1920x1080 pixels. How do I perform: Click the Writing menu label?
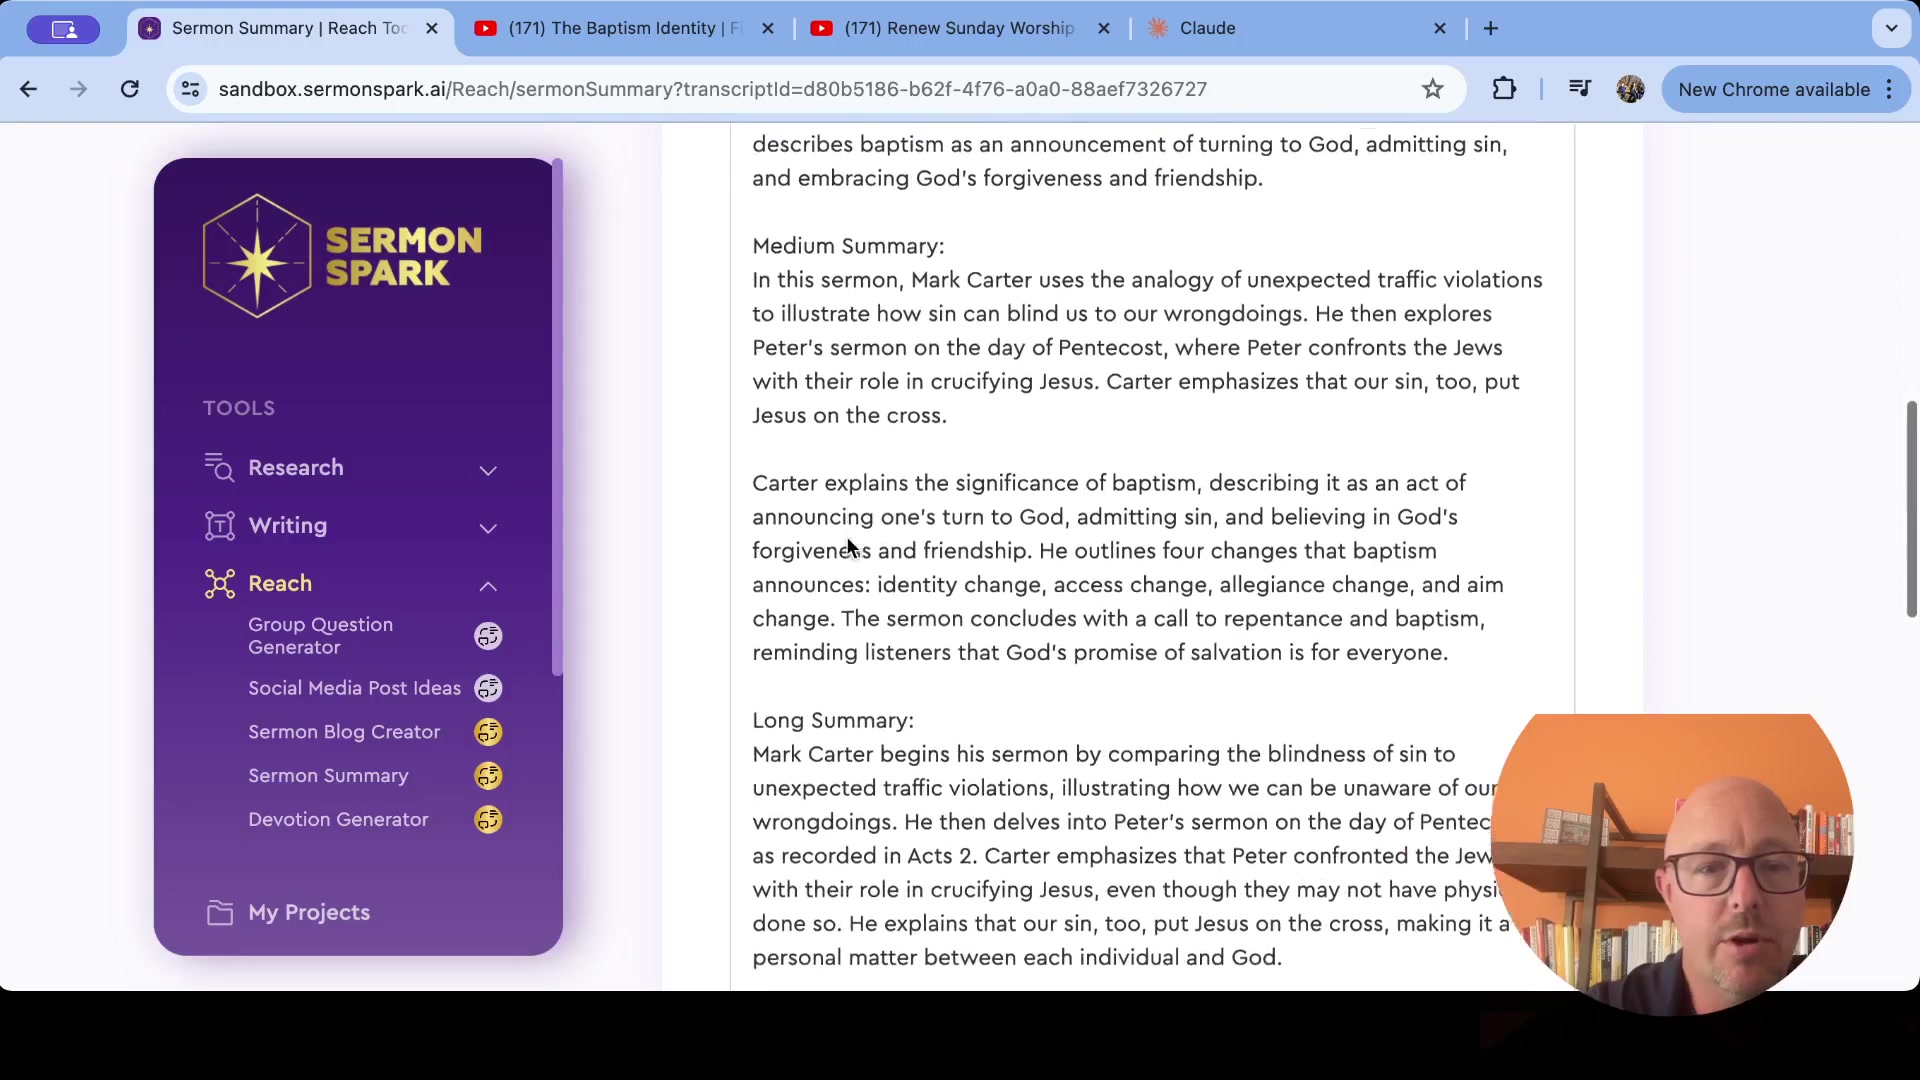click(x=288, y=525)
